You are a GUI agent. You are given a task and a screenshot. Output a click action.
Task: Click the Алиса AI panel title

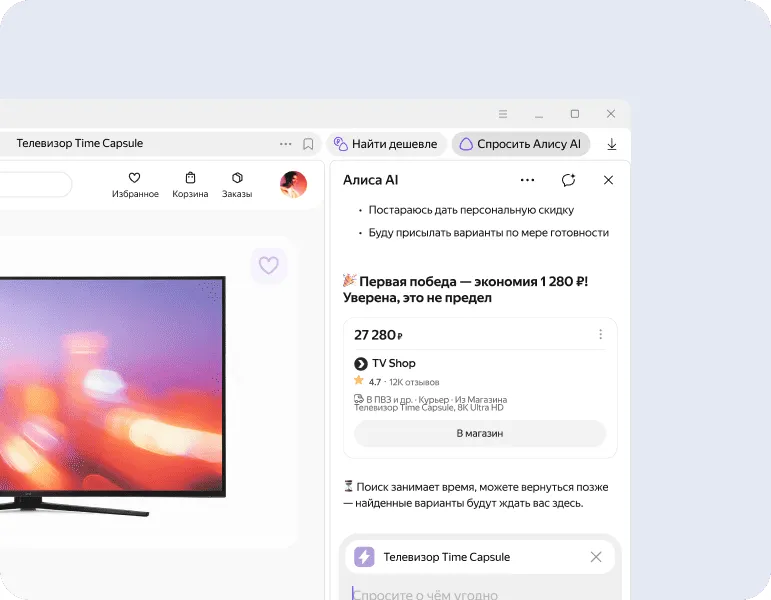click(370, 180)
